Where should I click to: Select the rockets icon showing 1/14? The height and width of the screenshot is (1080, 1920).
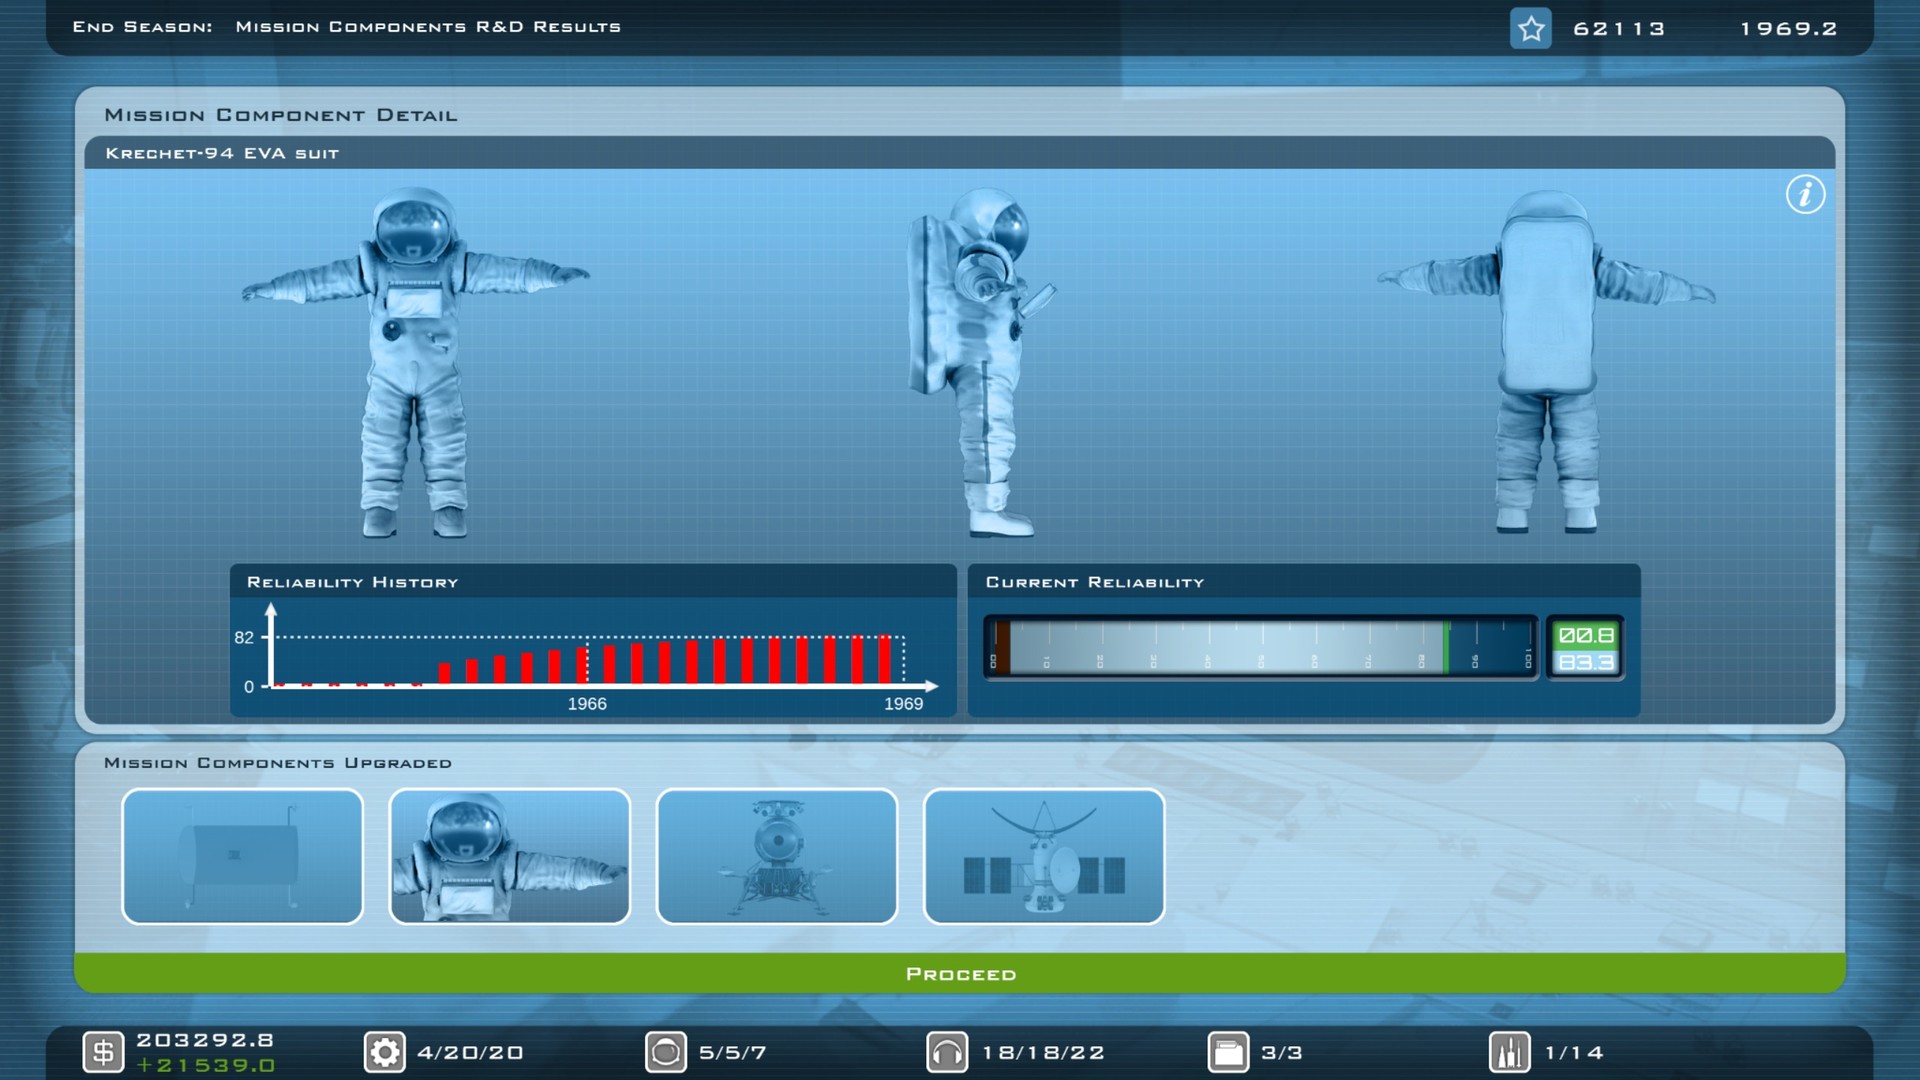point(1509,1052)
